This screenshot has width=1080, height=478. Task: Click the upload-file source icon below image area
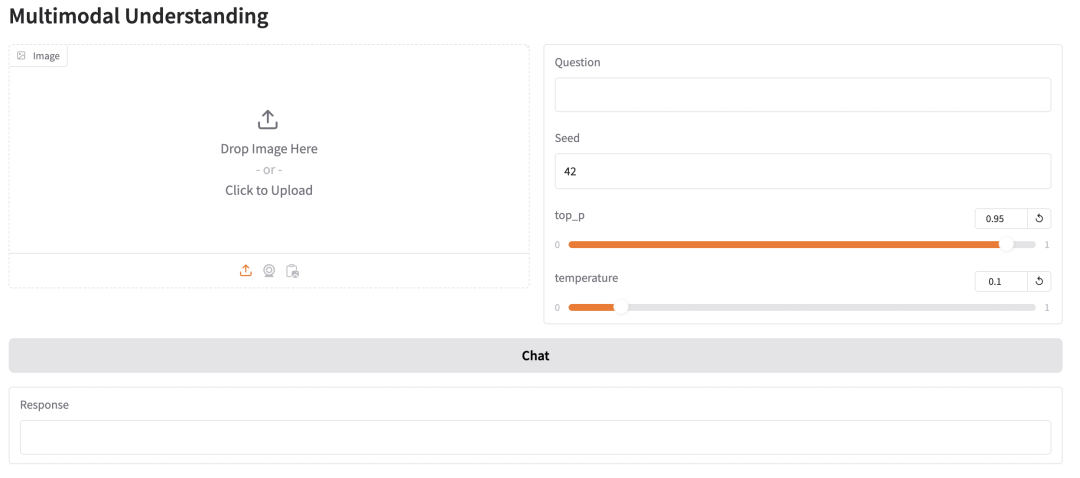[246, 271]
